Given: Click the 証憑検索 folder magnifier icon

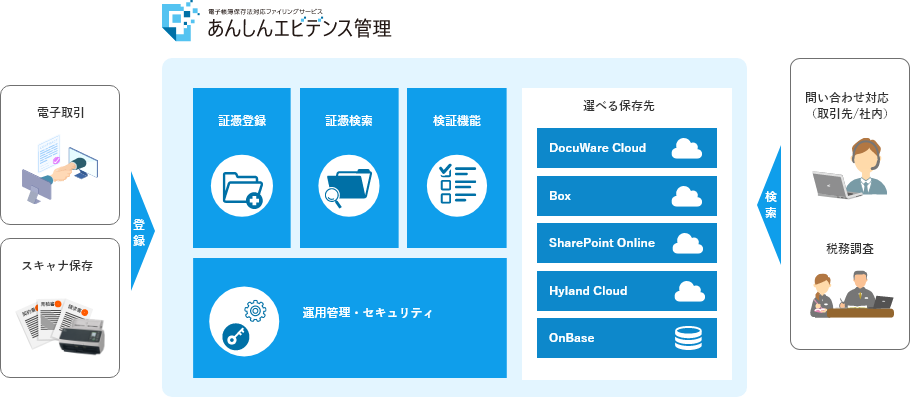Looking at the screenshot, I should click(x=348, y=187).
